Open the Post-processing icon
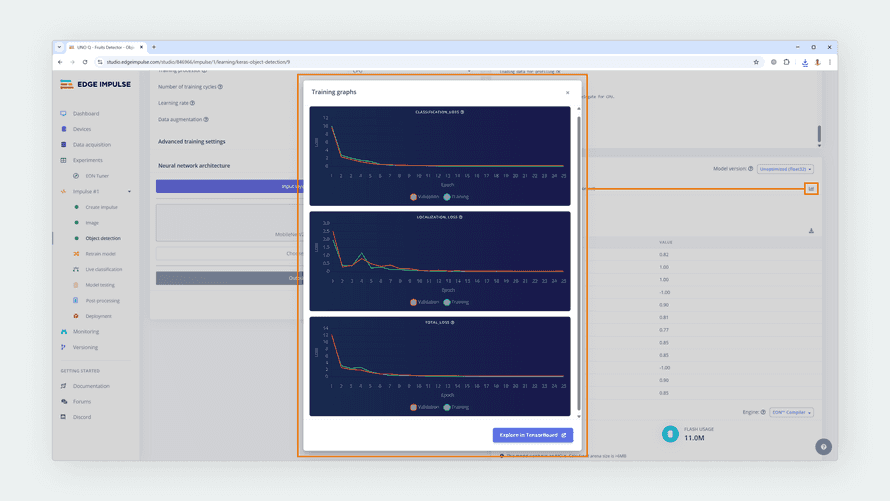This screenshot has height=501, width=890. pos(76,300)
